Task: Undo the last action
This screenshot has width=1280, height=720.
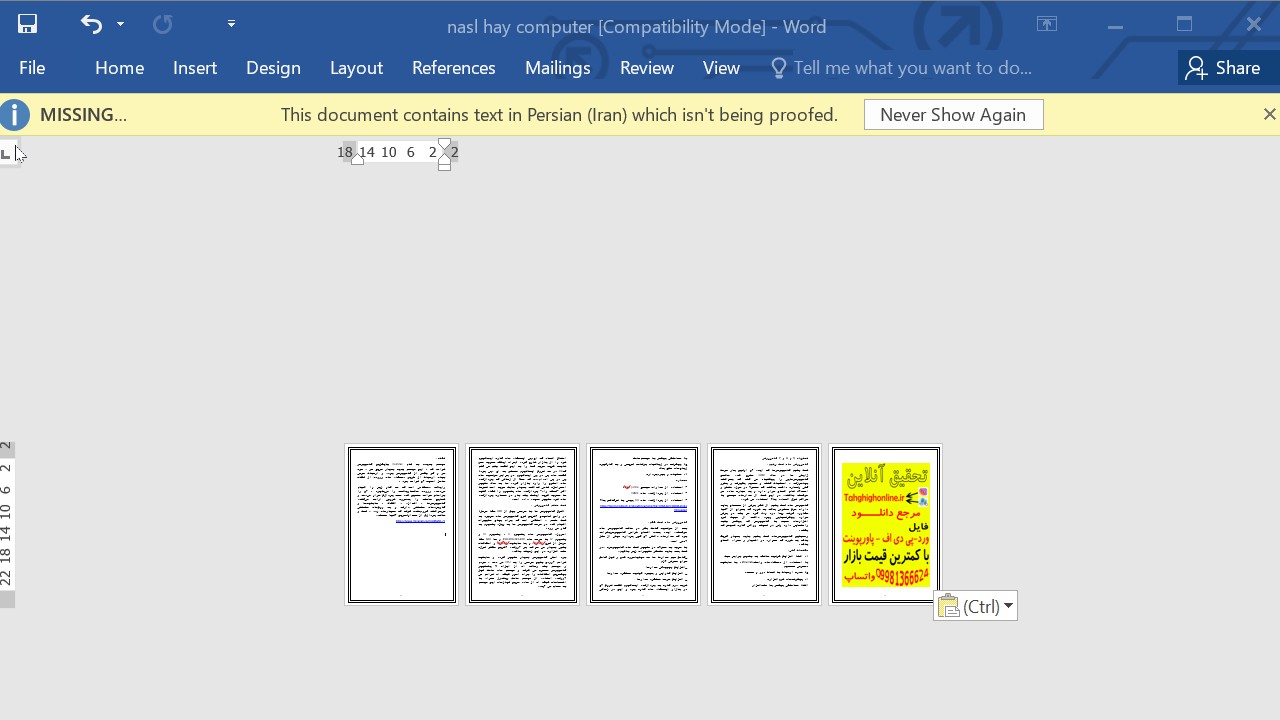Action: pyautogui.click(x=91, y=24)
